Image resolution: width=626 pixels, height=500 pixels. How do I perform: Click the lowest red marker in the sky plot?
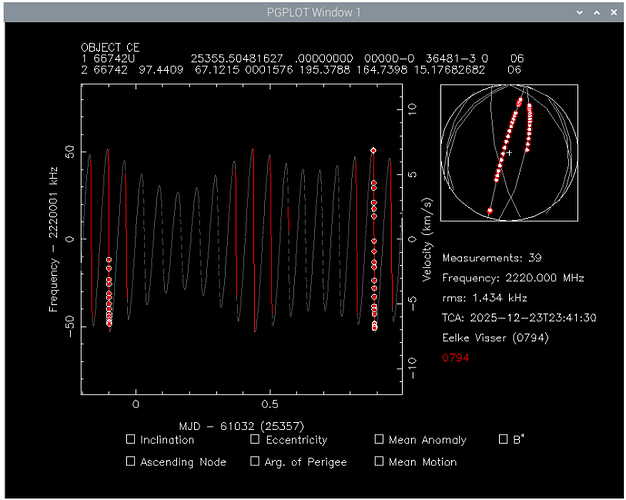click(x=490, y=211)
